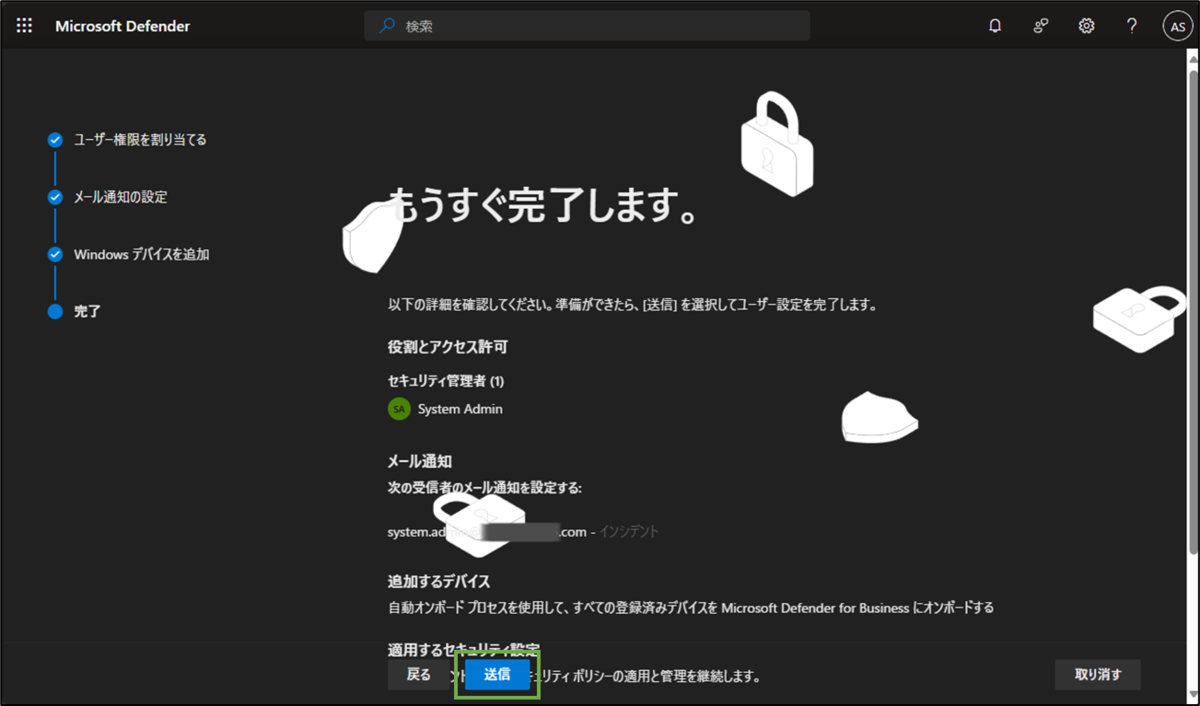Click the 送信 submit button
1200x706 pixels.
497,675
